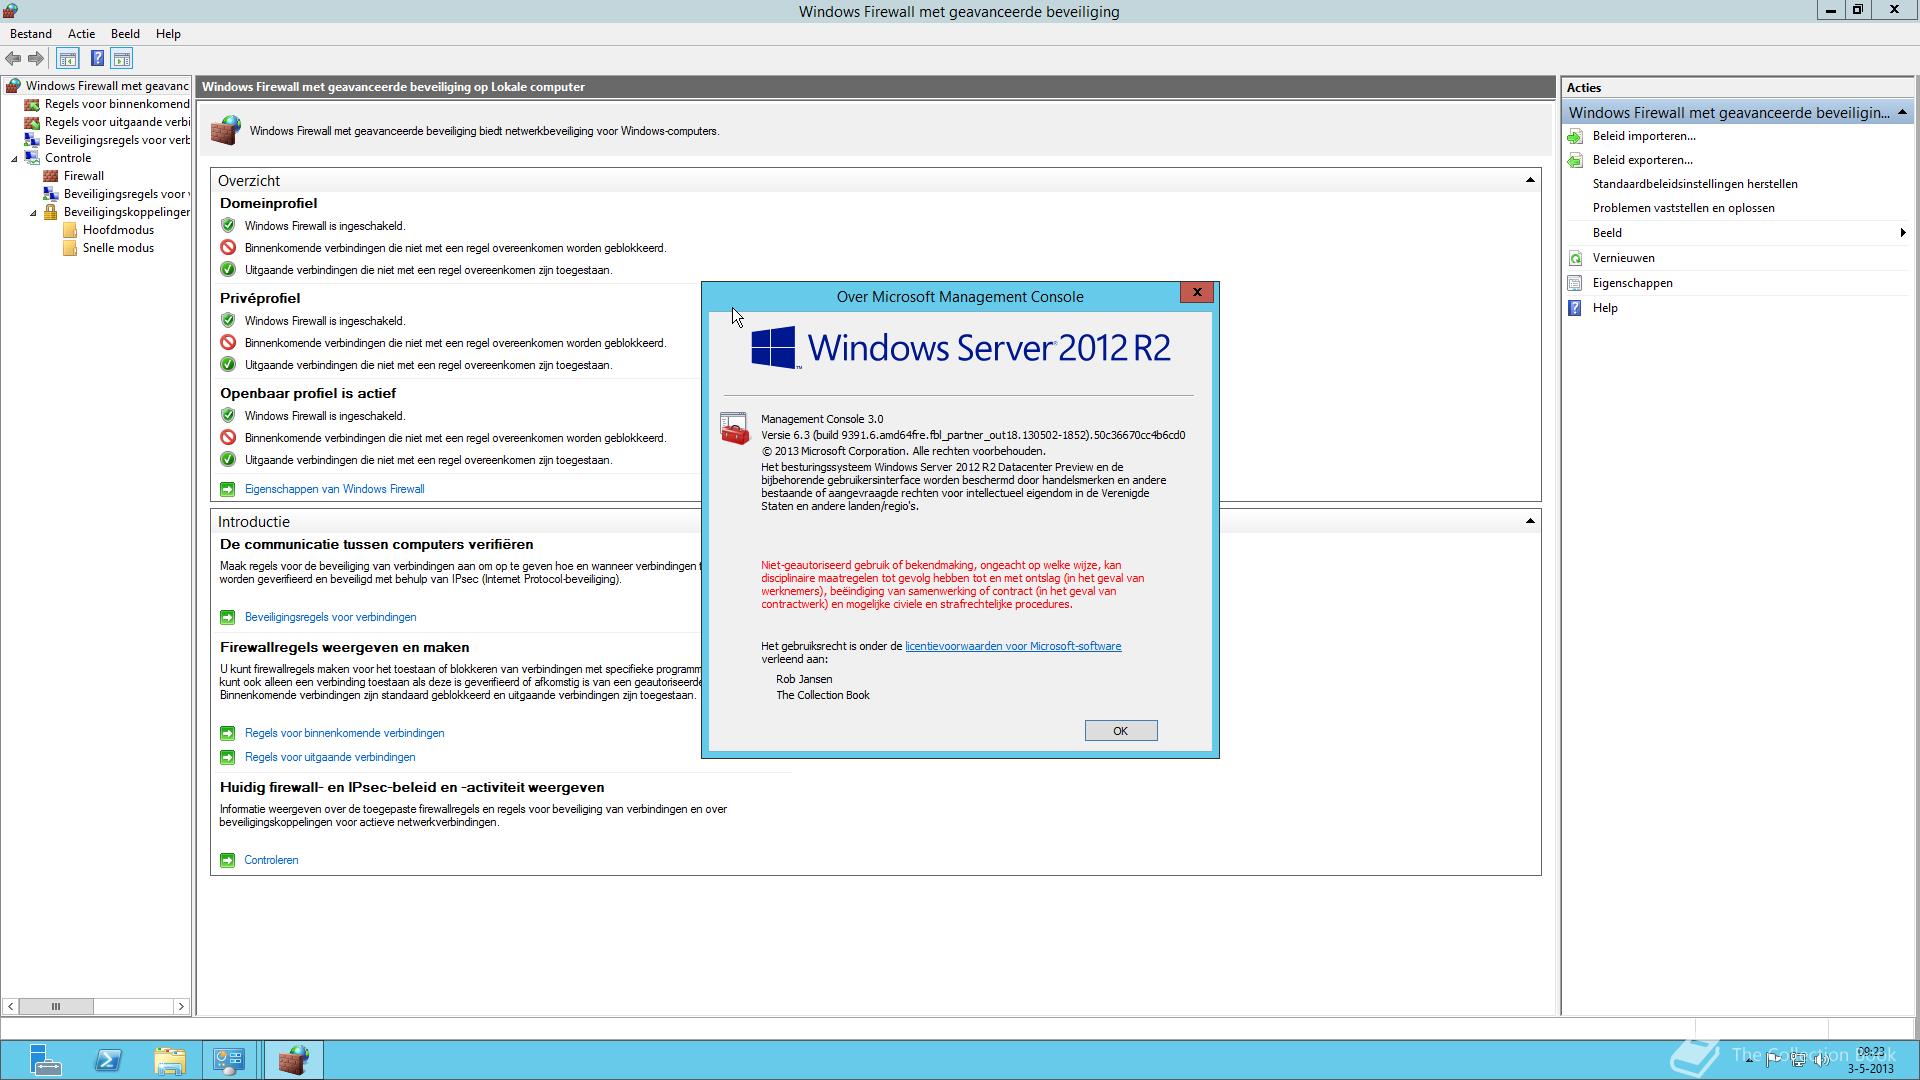Screen dimensions: 1920x1080
Task: Click OK in the About dialog
Action: click(1121, 731)
